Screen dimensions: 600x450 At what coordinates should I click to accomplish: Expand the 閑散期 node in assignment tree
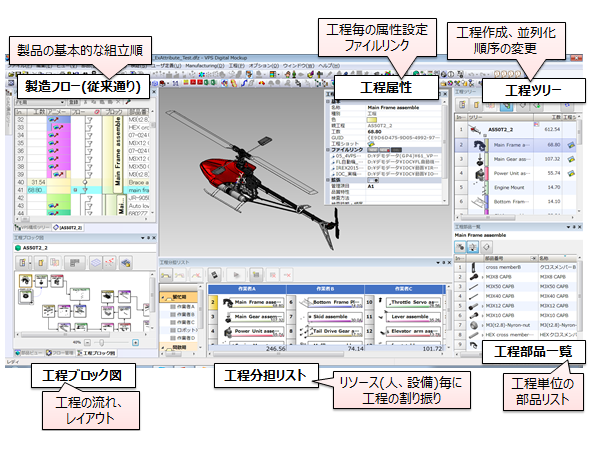[163, 347]
